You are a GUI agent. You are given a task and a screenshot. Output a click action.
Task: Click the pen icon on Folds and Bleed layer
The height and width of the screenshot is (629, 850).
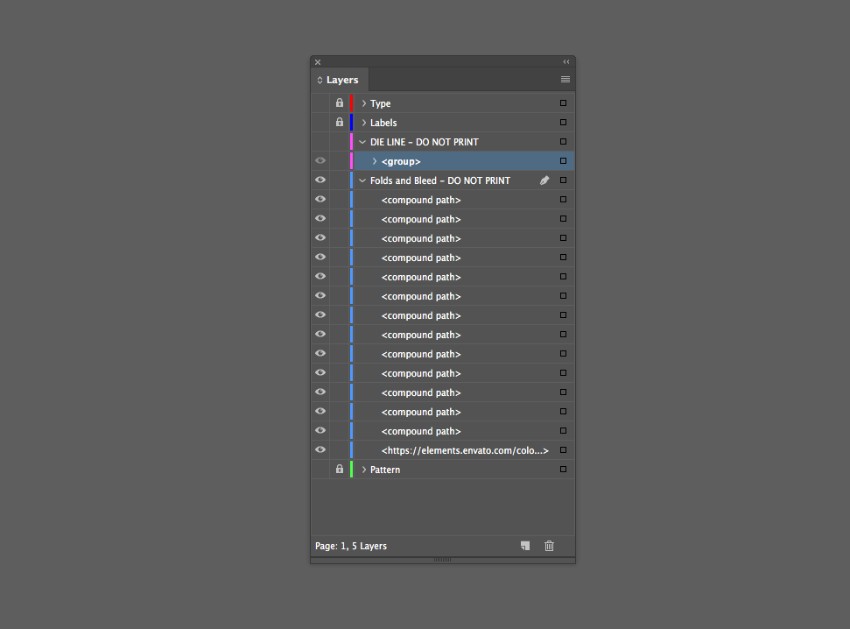(x=544, y=181)
